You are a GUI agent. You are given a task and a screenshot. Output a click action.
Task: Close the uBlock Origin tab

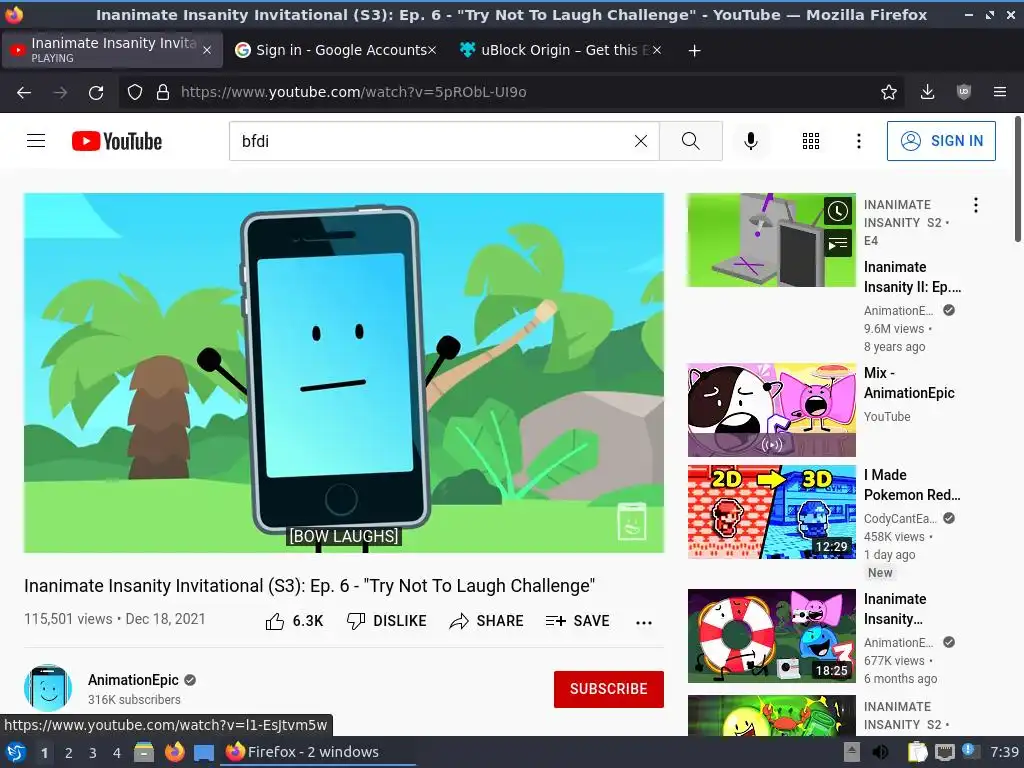[656, 50]
